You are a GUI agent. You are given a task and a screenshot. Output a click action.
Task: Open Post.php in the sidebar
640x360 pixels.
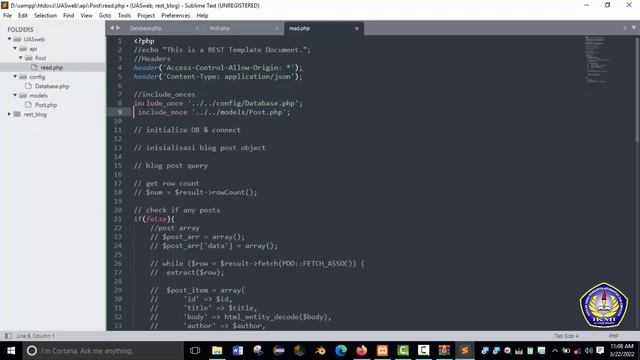pos(46,105)
